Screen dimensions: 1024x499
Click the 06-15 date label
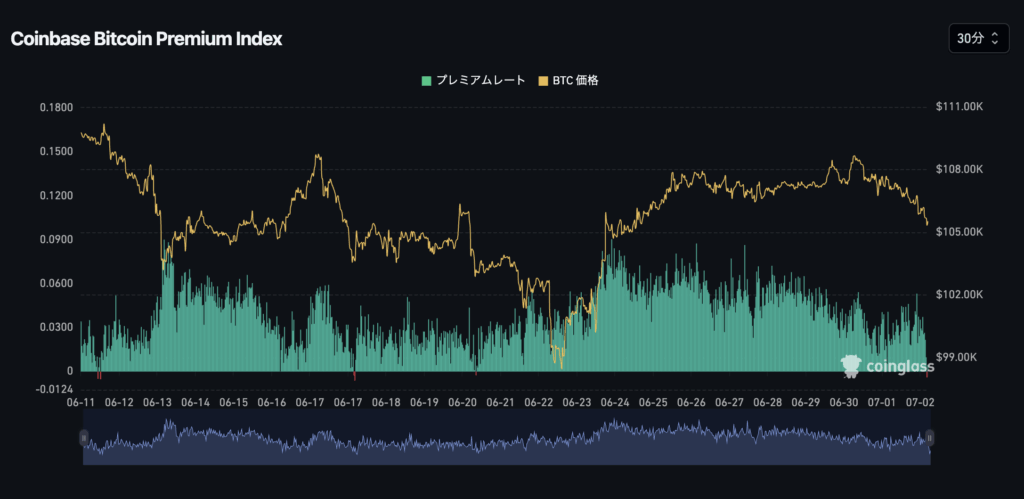click(234, 402)
